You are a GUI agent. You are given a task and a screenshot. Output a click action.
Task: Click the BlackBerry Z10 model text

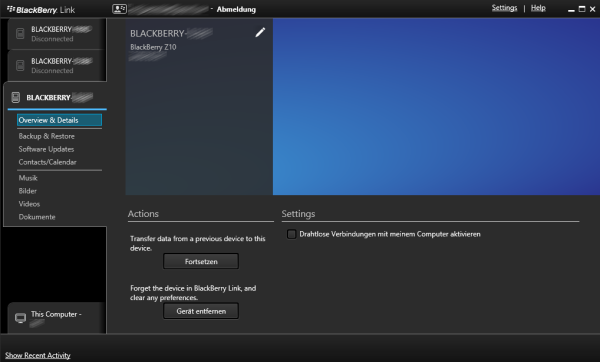point(153,47)
